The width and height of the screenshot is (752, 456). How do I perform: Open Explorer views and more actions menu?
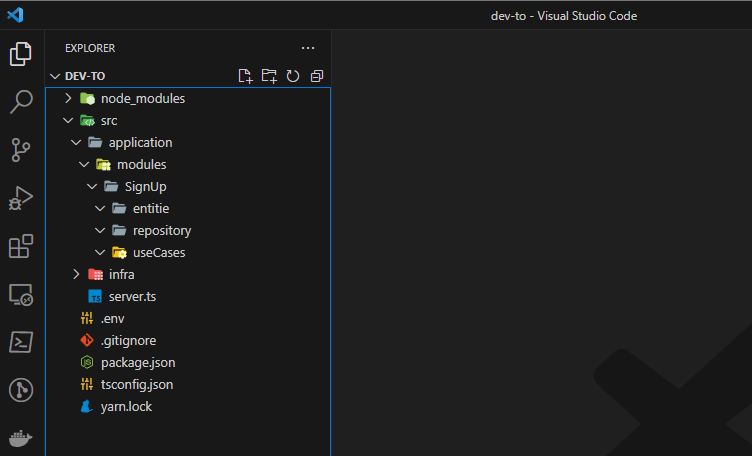(308, 48)
